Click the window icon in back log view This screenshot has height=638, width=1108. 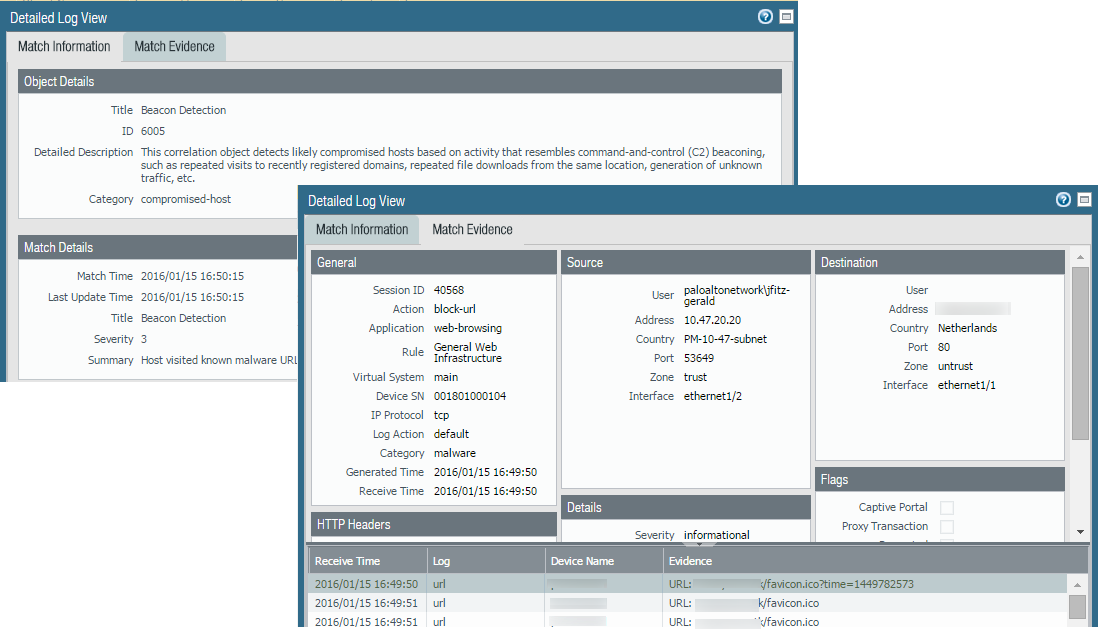click(x=786, y=17)
